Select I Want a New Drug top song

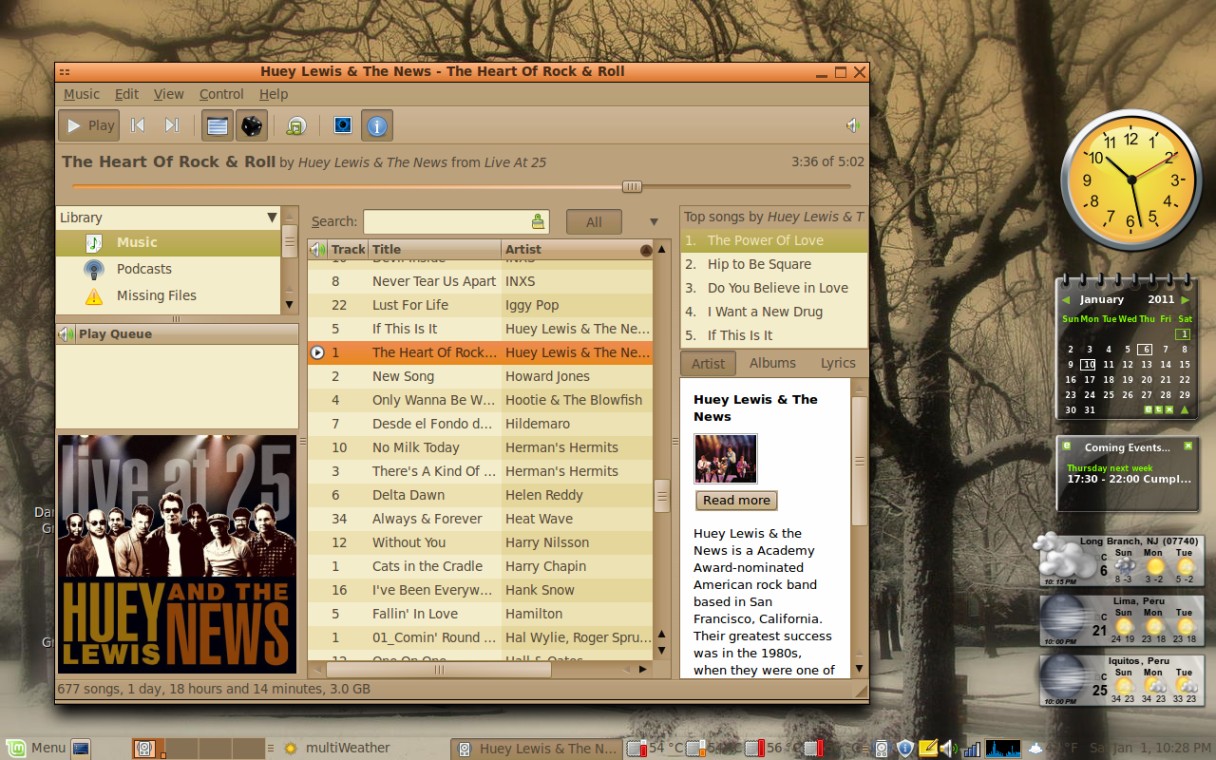[774, 311]
